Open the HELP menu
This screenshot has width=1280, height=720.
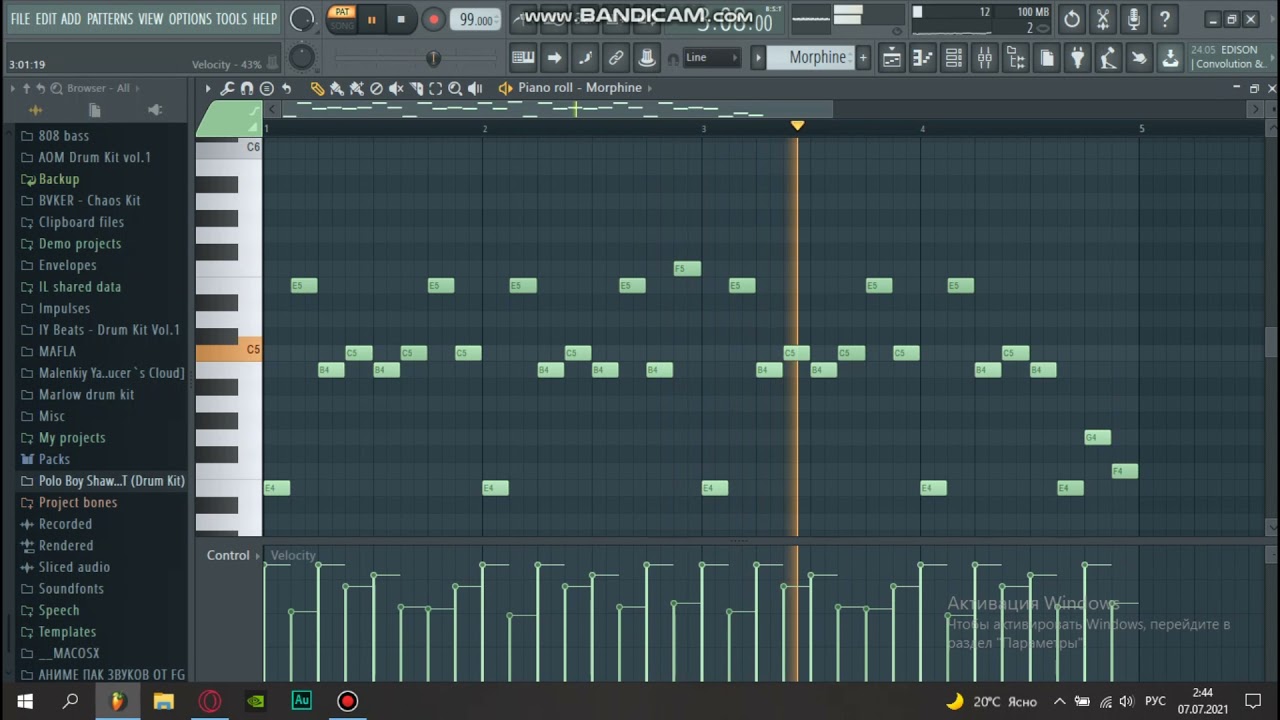(x=265, y=19)
